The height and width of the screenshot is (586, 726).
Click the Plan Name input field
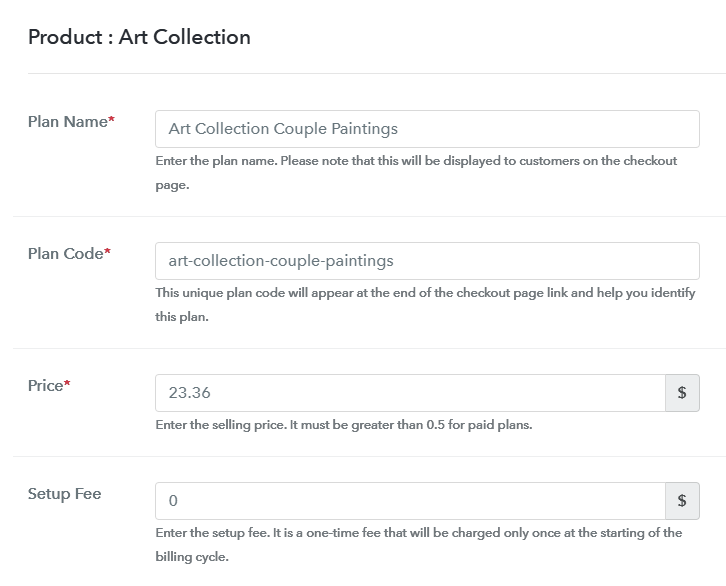[x=427, y=129]
